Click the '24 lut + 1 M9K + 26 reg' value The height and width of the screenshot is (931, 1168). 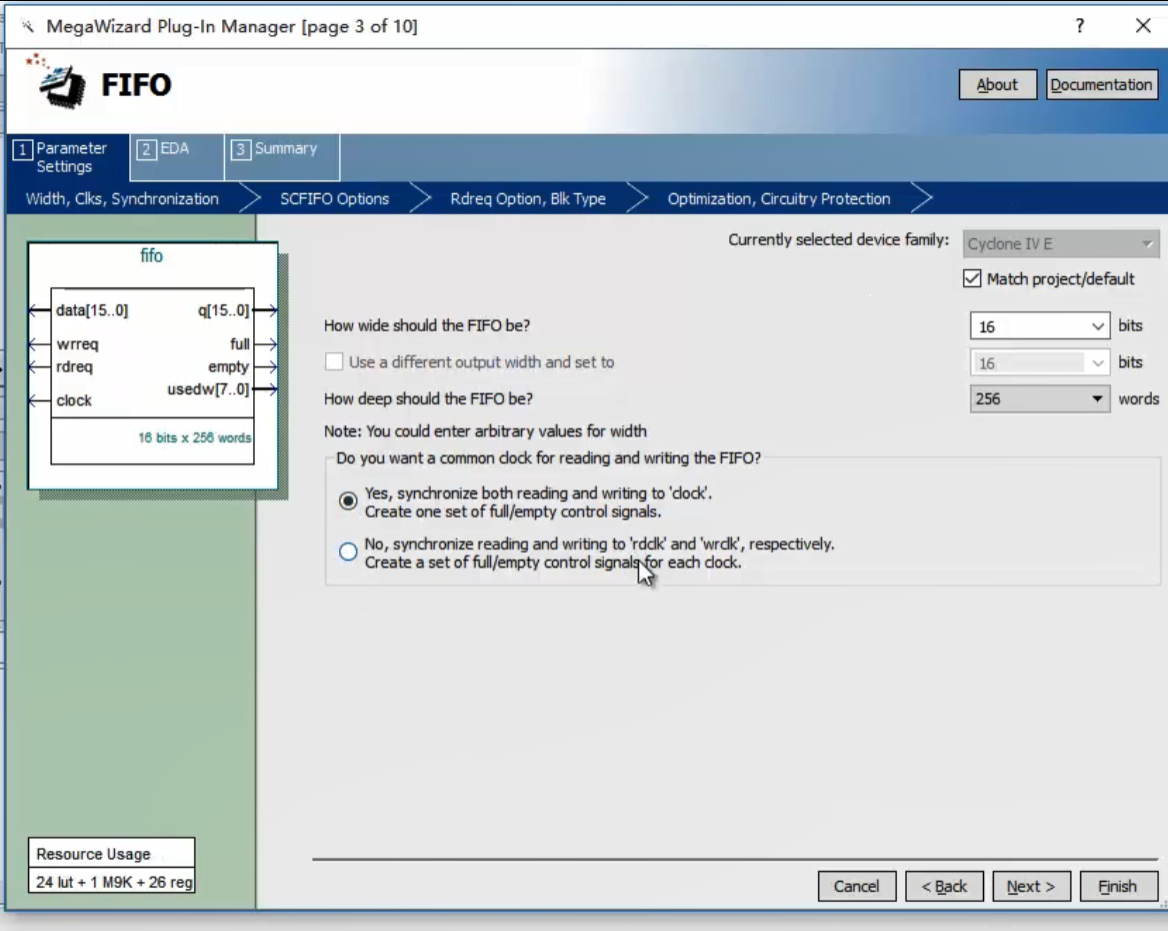tap(114, 883)
